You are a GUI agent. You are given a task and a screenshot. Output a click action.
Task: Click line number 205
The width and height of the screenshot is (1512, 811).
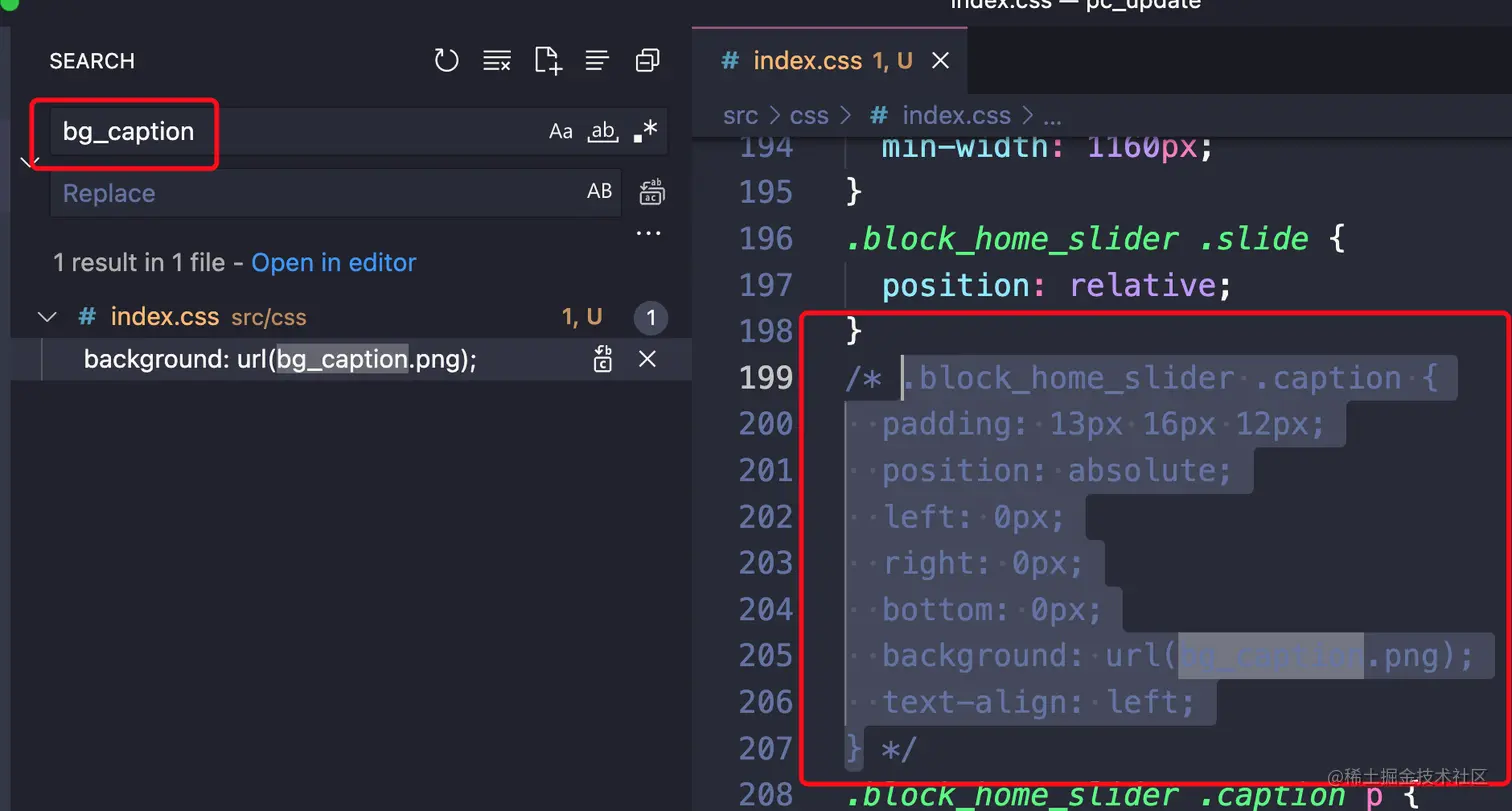coord(766,656)
